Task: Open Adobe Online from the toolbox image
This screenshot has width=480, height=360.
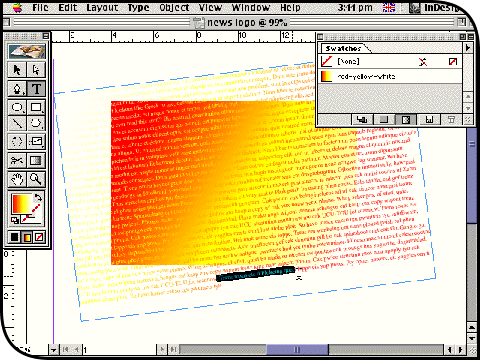Action: 27,52
